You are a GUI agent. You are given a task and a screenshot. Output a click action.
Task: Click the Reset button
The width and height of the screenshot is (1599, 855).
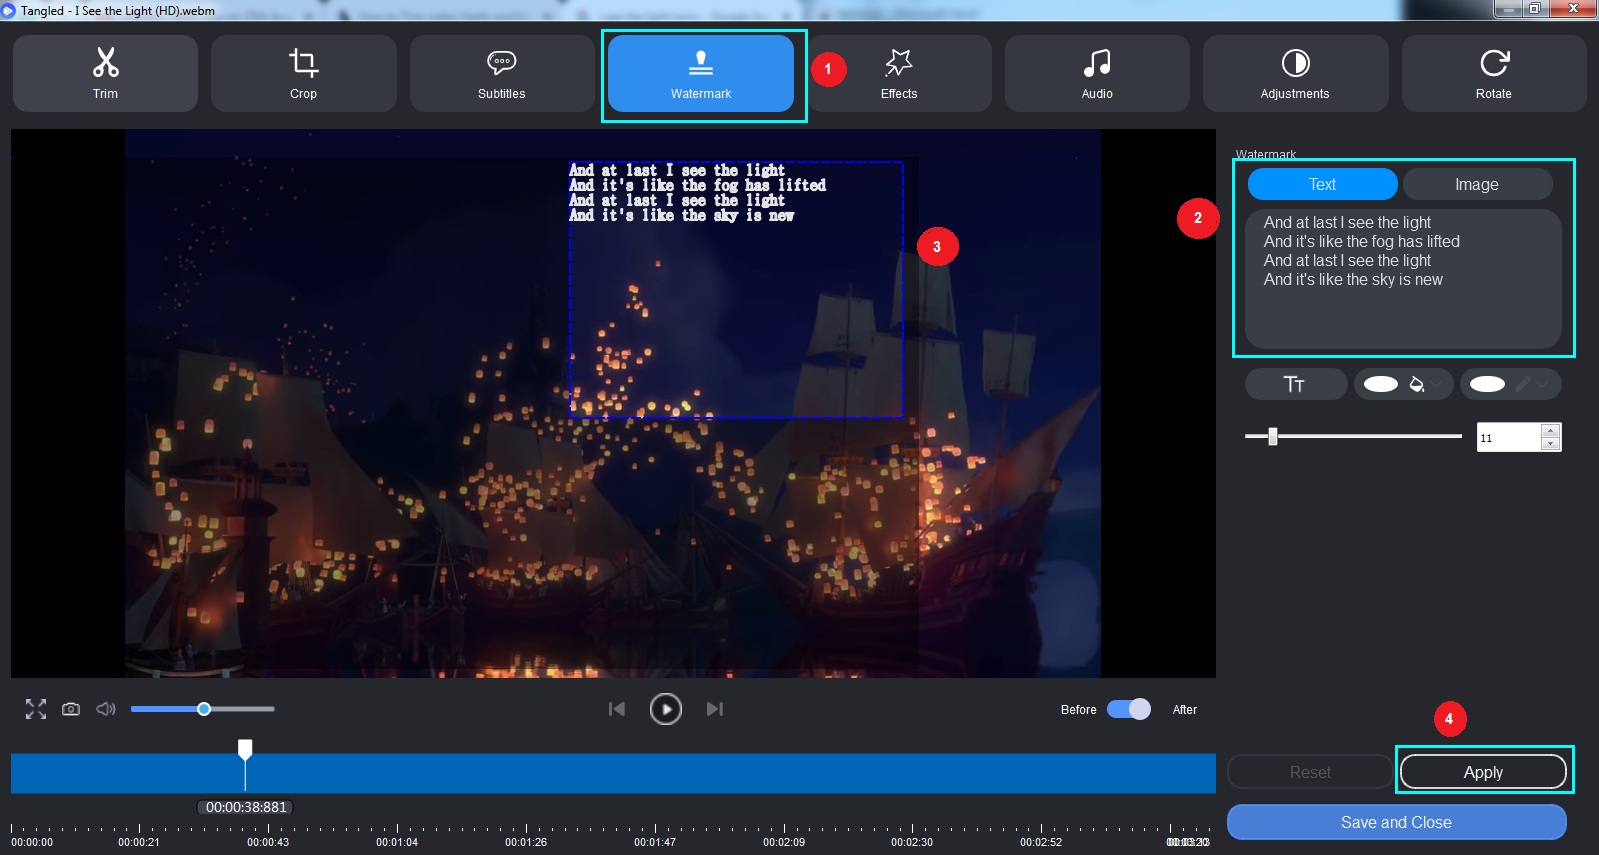click(x=1310, y=772)
